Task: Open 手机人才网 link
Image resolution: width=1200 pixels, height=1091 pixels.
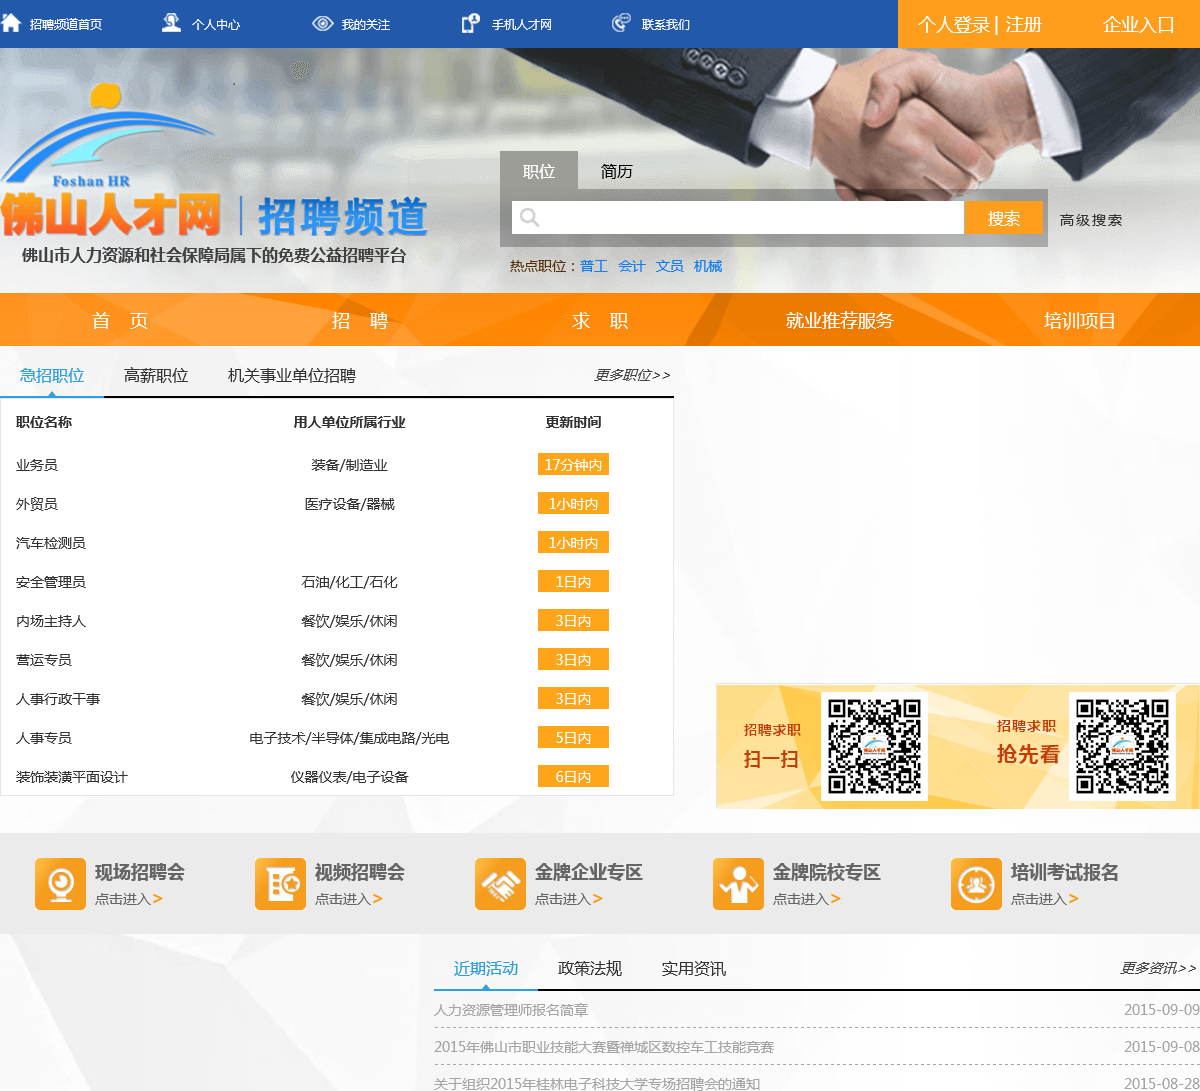Action: pos(522,24)
